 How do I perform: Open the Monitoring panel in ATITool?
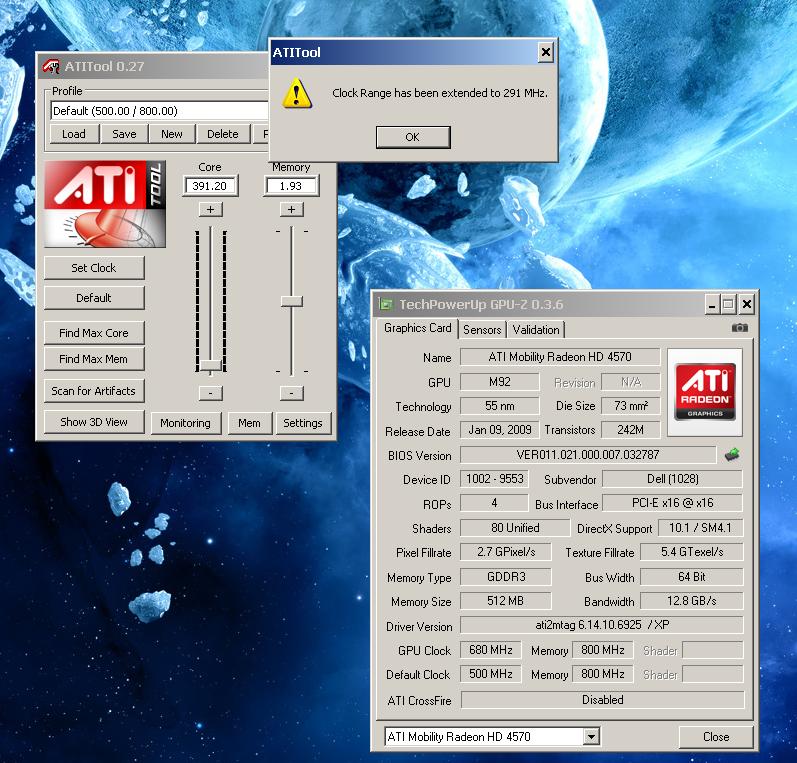(186, 423)
